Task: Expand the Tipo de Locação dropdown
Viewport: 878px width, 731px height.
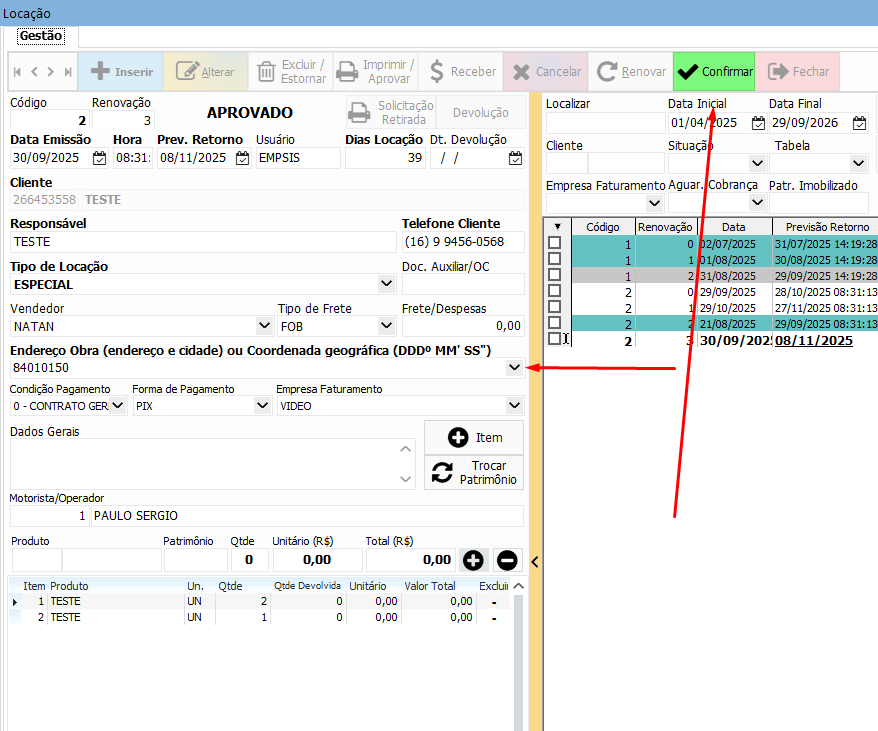Action: coord(387,284)
